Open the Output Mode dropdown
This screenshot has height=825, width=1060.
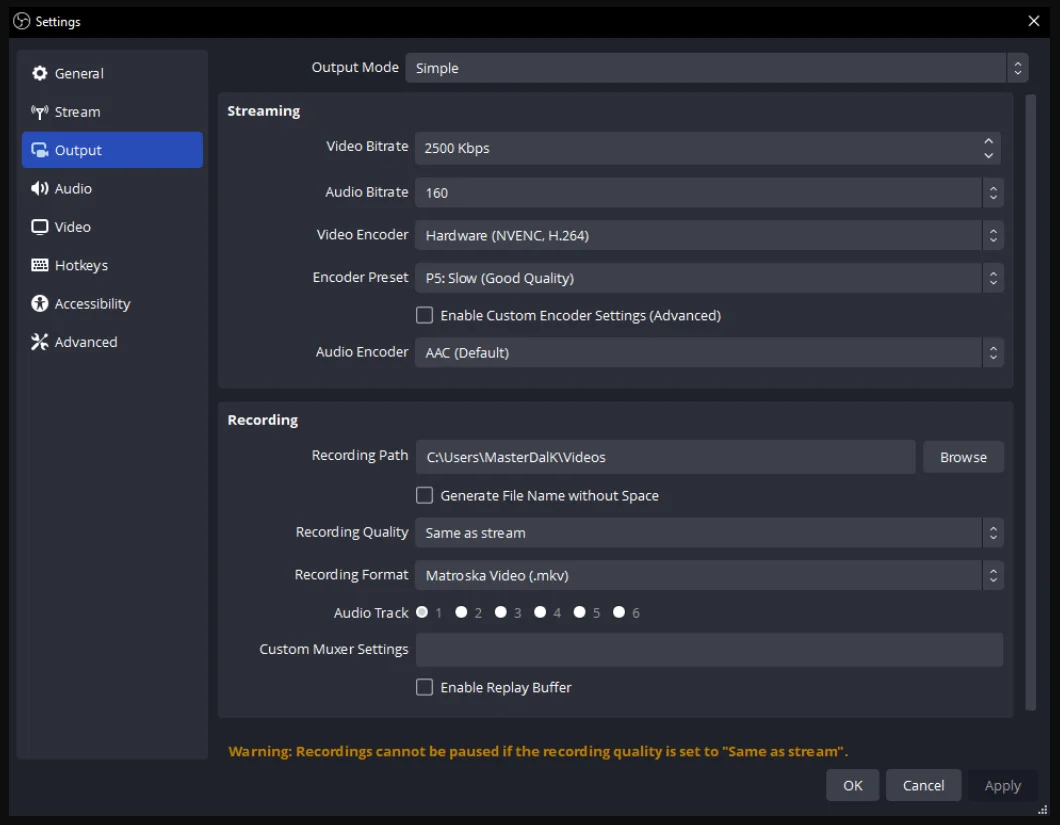tap(716, 68)
